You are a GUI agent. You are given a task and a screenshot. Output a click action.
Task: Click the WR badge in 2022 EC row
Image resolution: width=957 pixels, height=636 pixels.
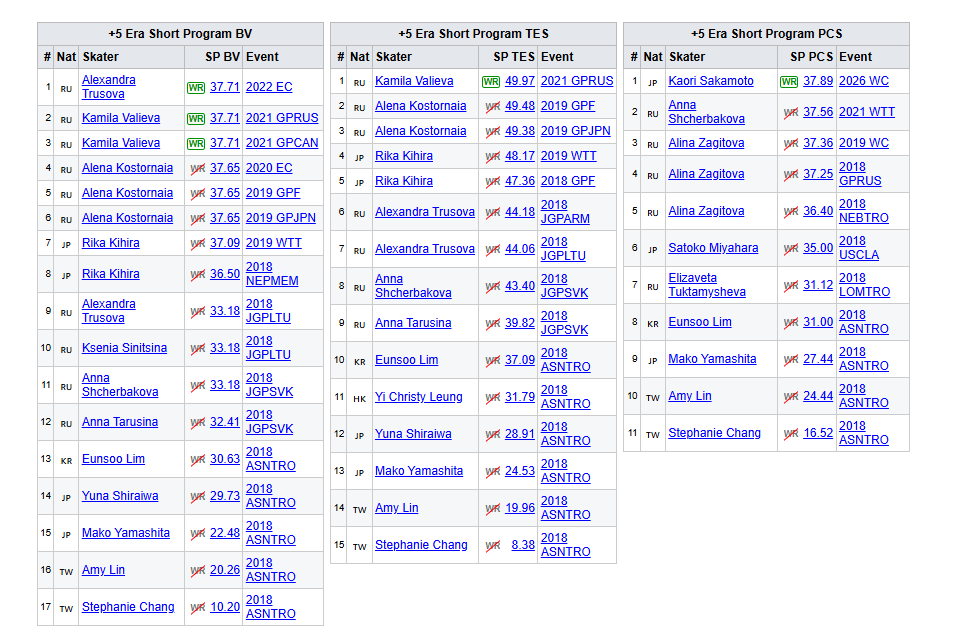click(x=196, y=87)
